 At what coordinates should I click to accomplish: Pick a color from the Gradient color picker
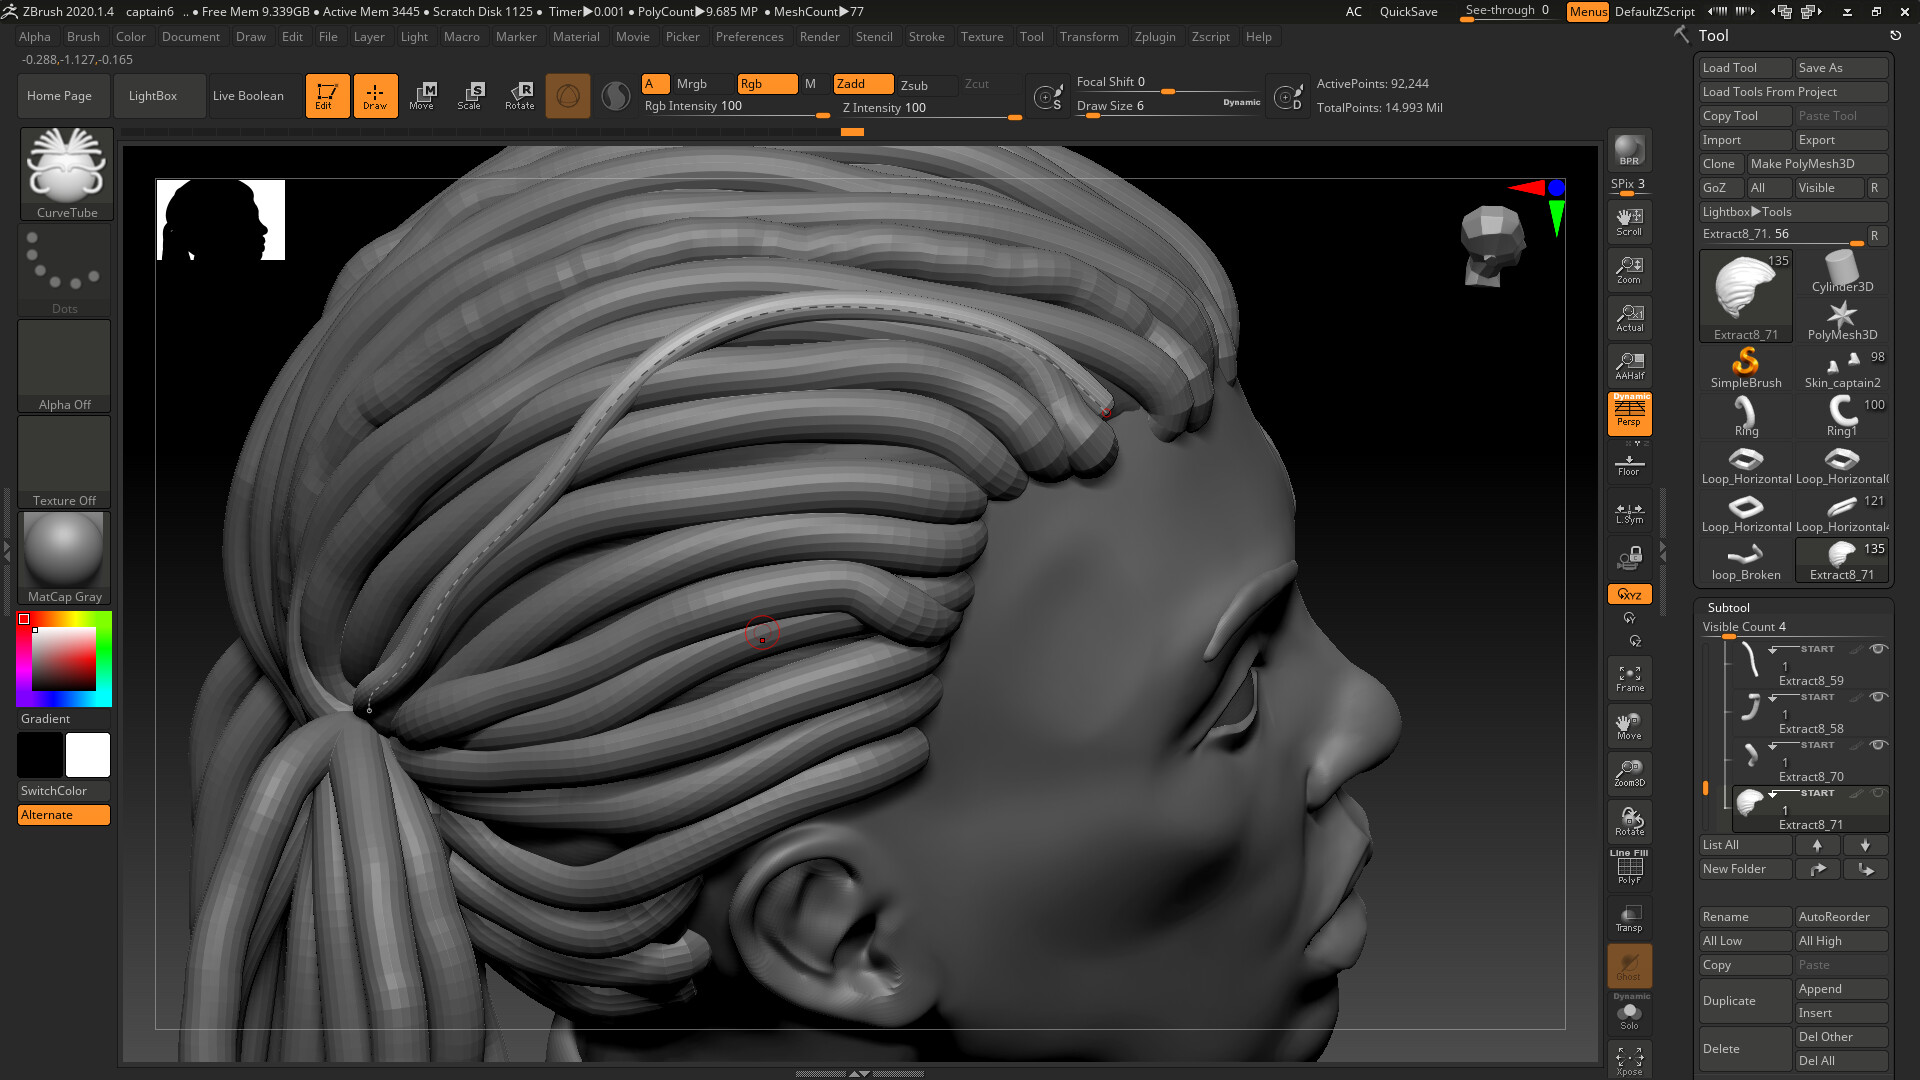click(63, 658)
